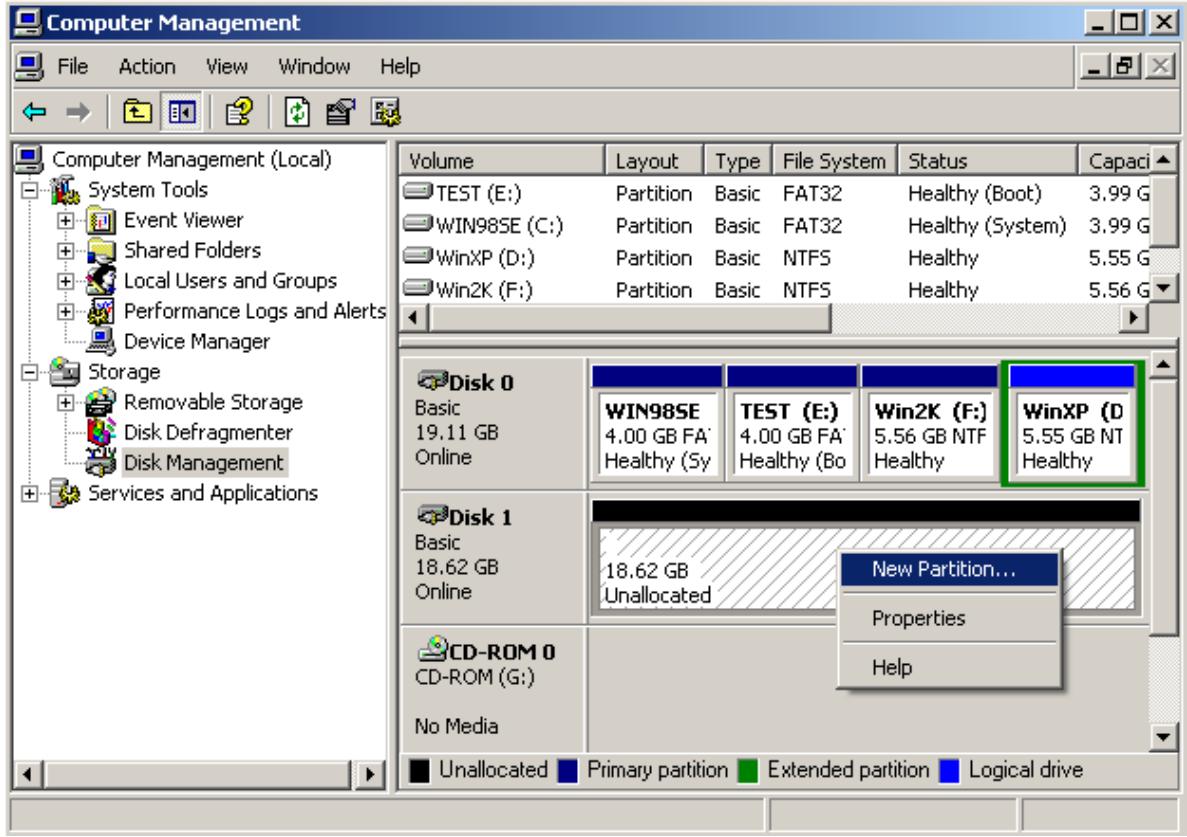Click the TEST (E:) volume drive icon

click(418, 191)
